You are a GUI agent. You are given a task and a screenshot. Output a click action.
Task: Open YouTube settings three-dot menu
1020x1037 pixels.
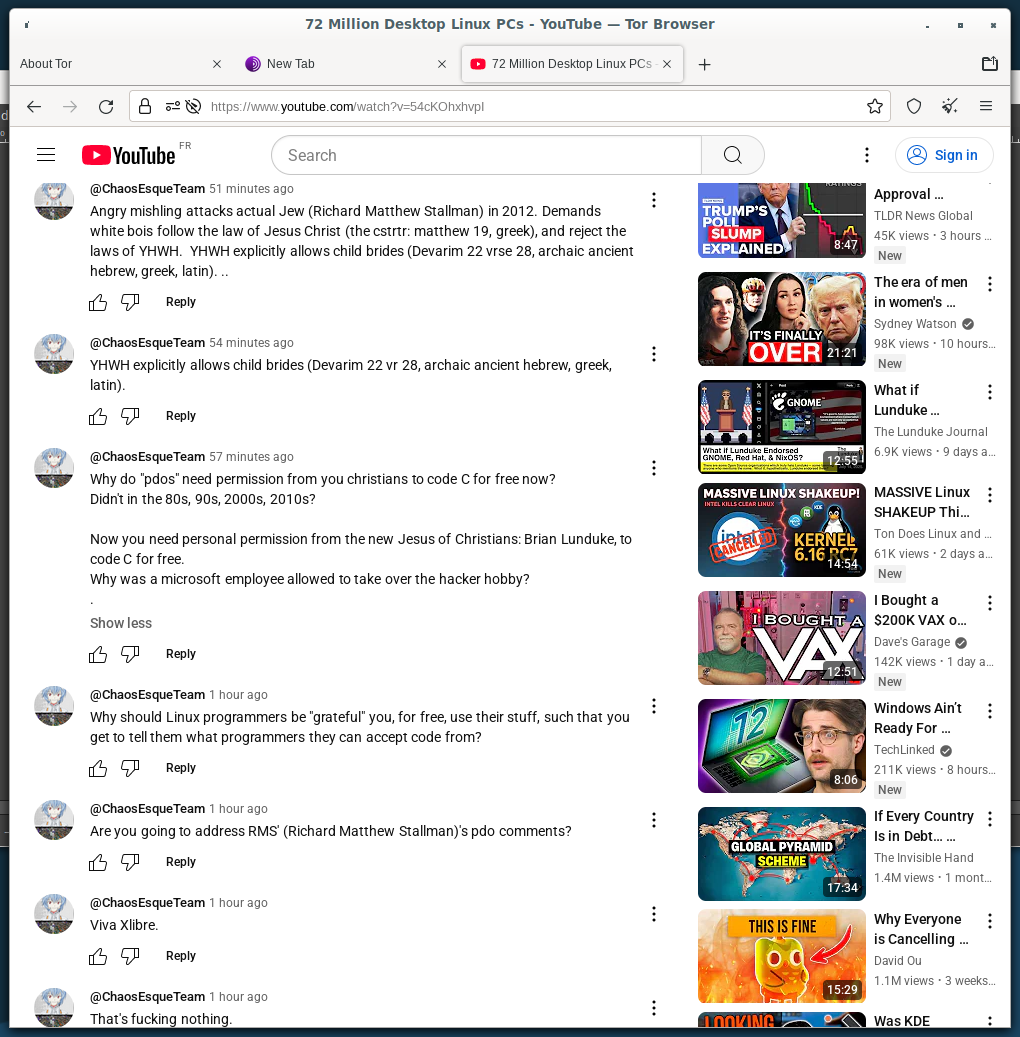coord(867,155)
